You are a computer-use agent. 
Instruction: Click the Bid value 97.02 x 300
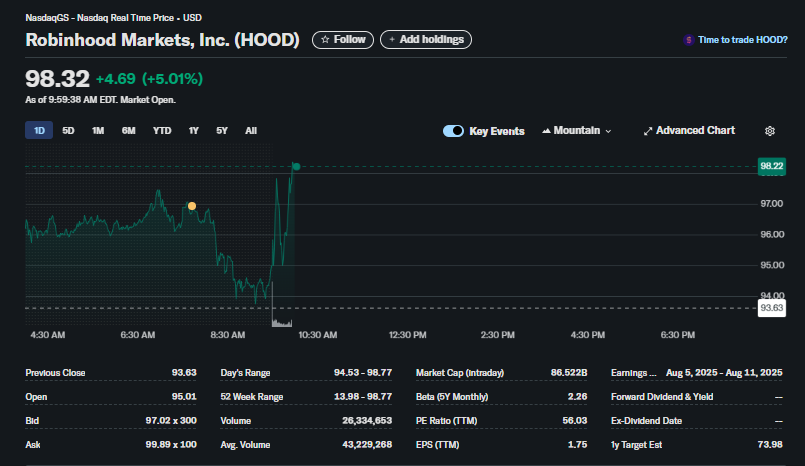point(171,421)
